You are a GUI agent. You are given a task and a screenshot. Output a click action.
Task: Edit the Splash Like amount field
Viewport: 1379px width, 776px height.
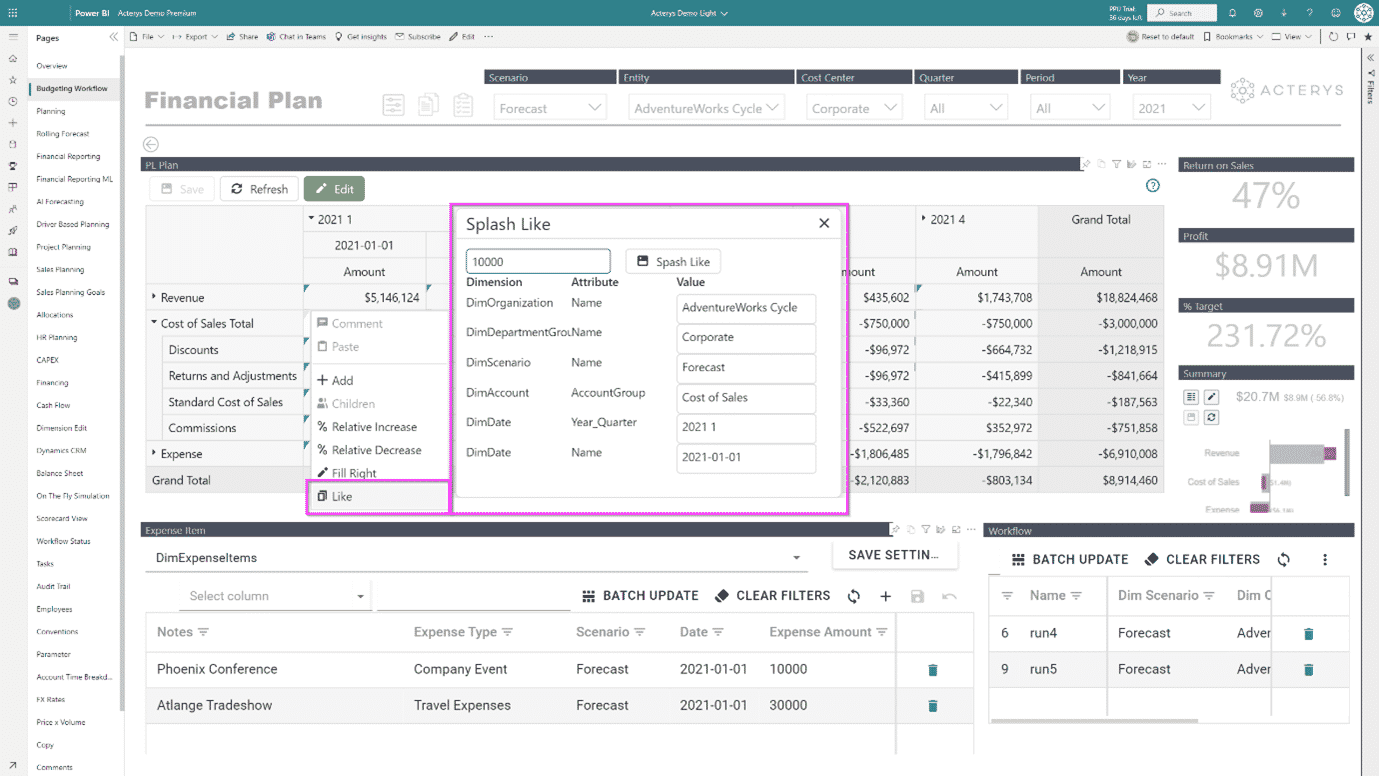(x=538, y=261)
